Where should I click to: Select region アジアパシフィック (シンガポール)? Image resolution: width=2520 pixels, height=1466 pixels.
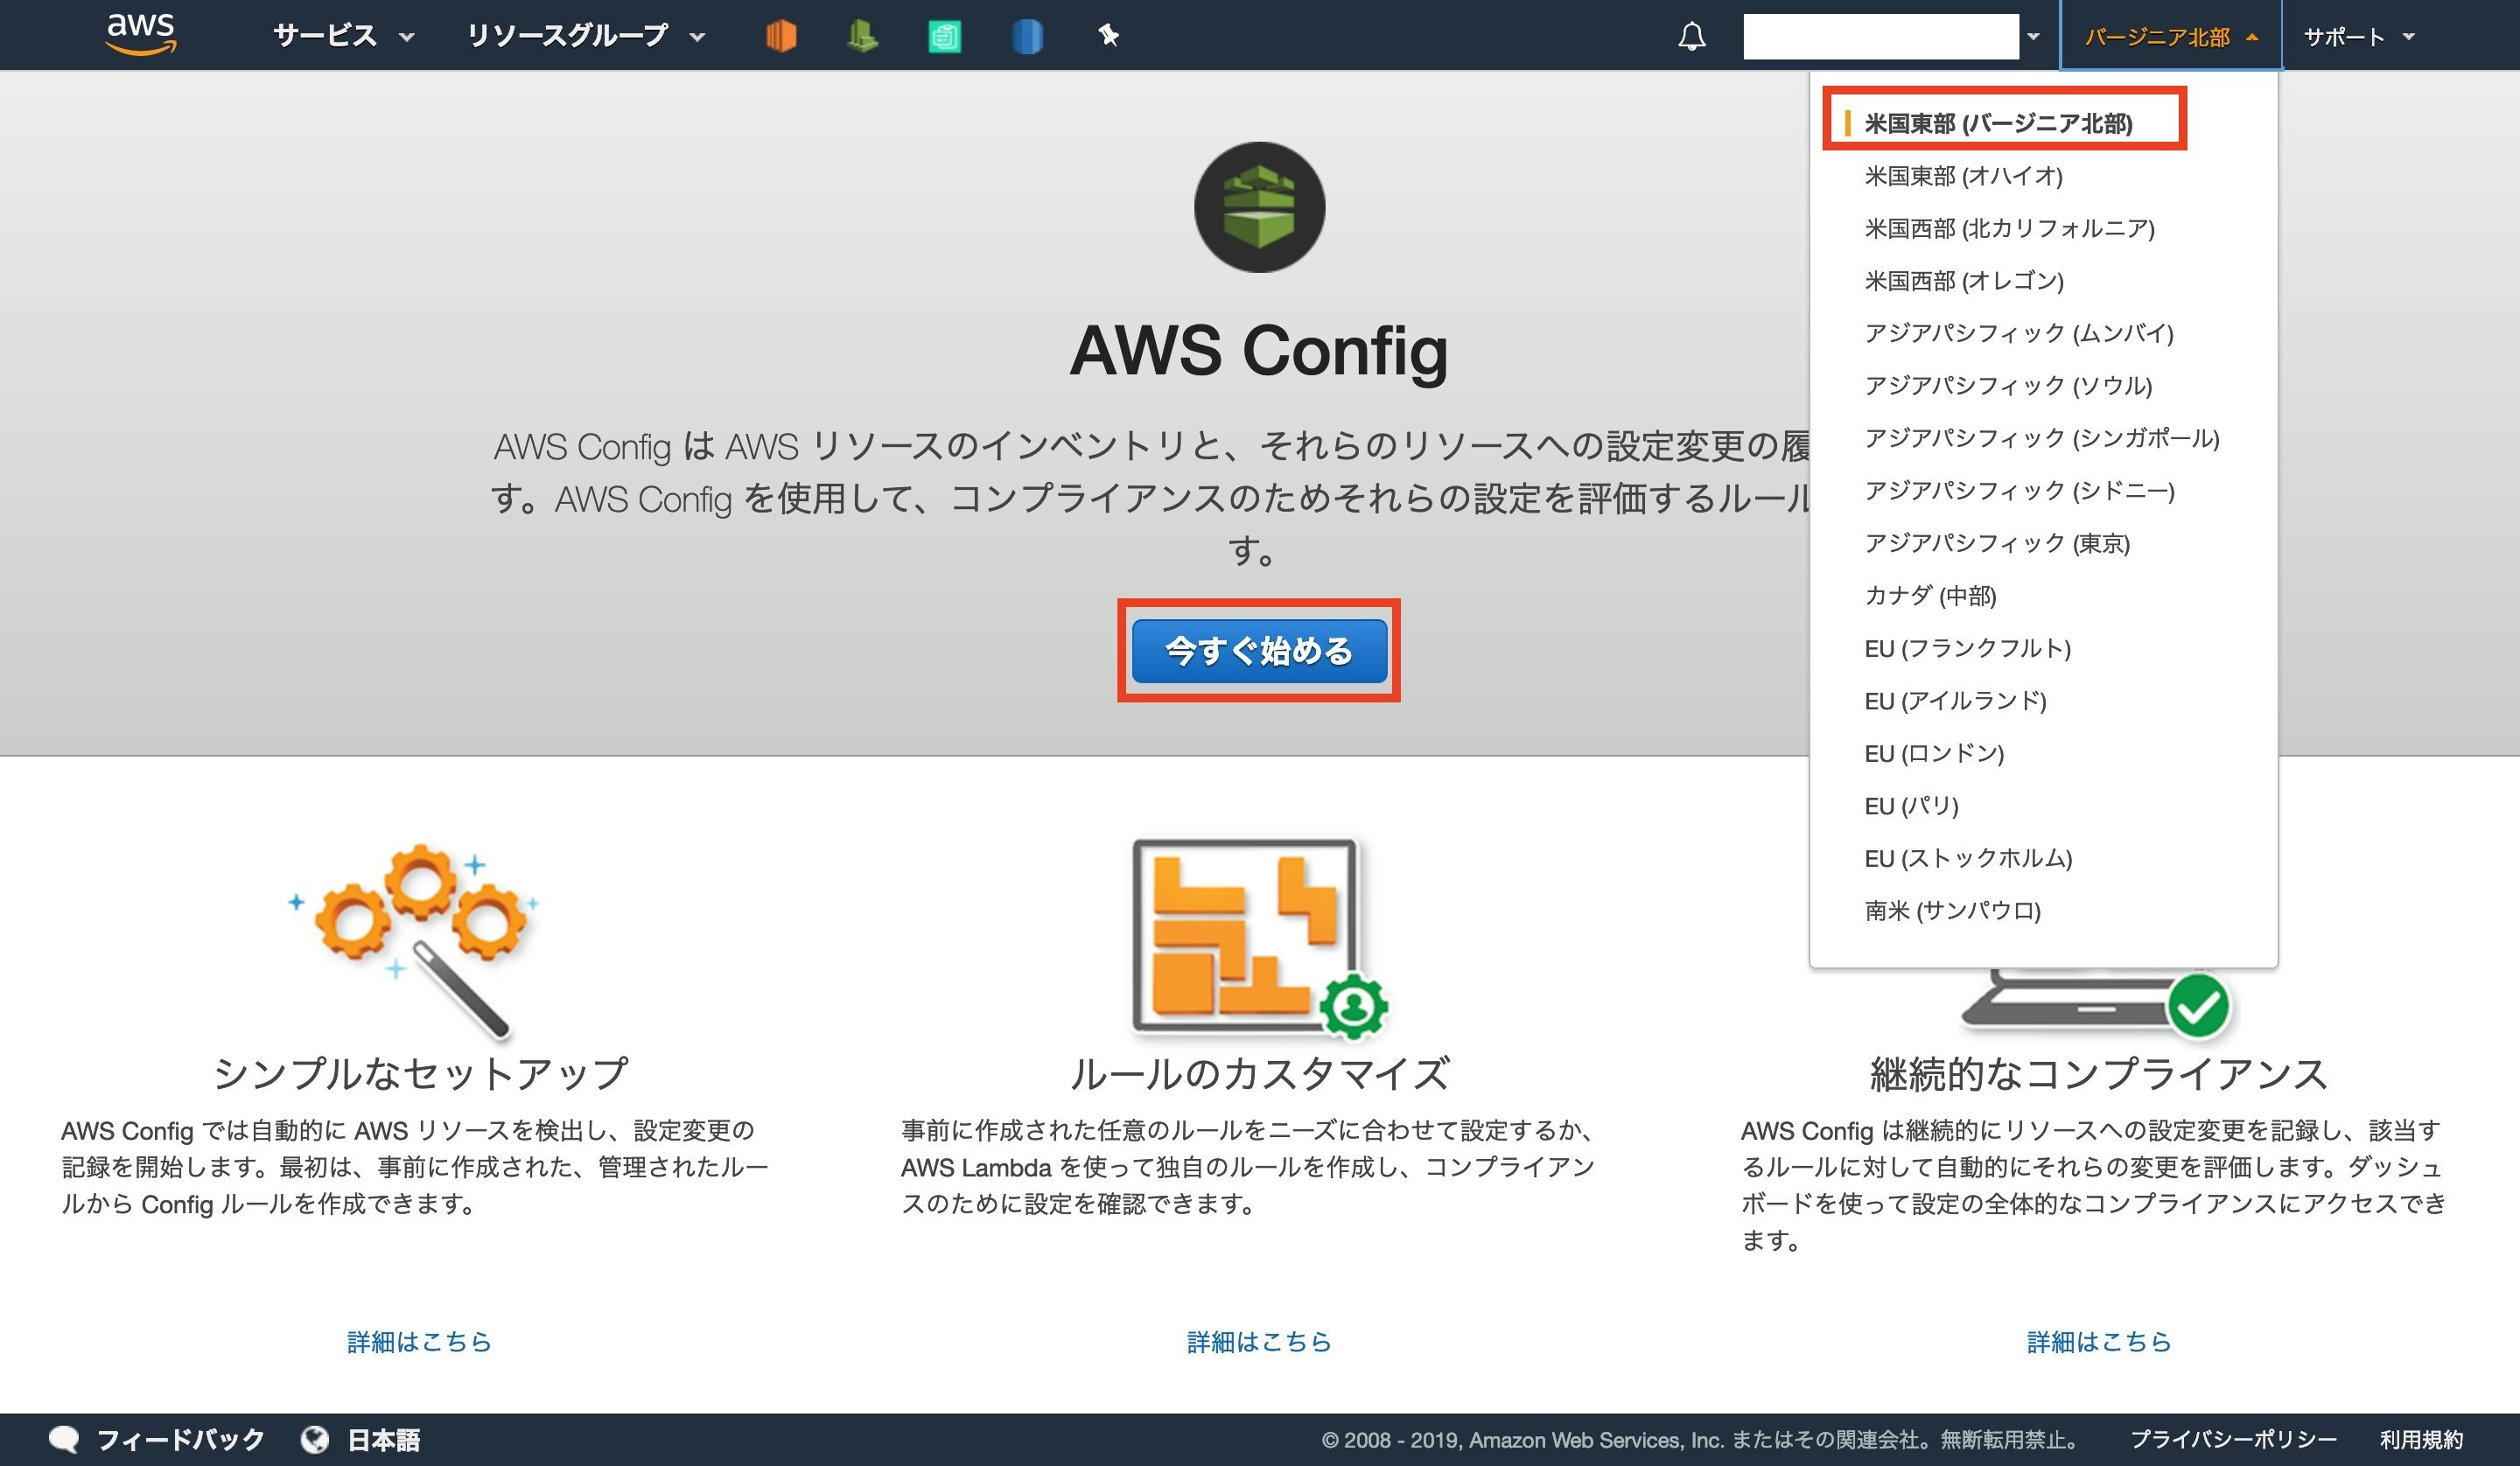(x=2042, y=438)
